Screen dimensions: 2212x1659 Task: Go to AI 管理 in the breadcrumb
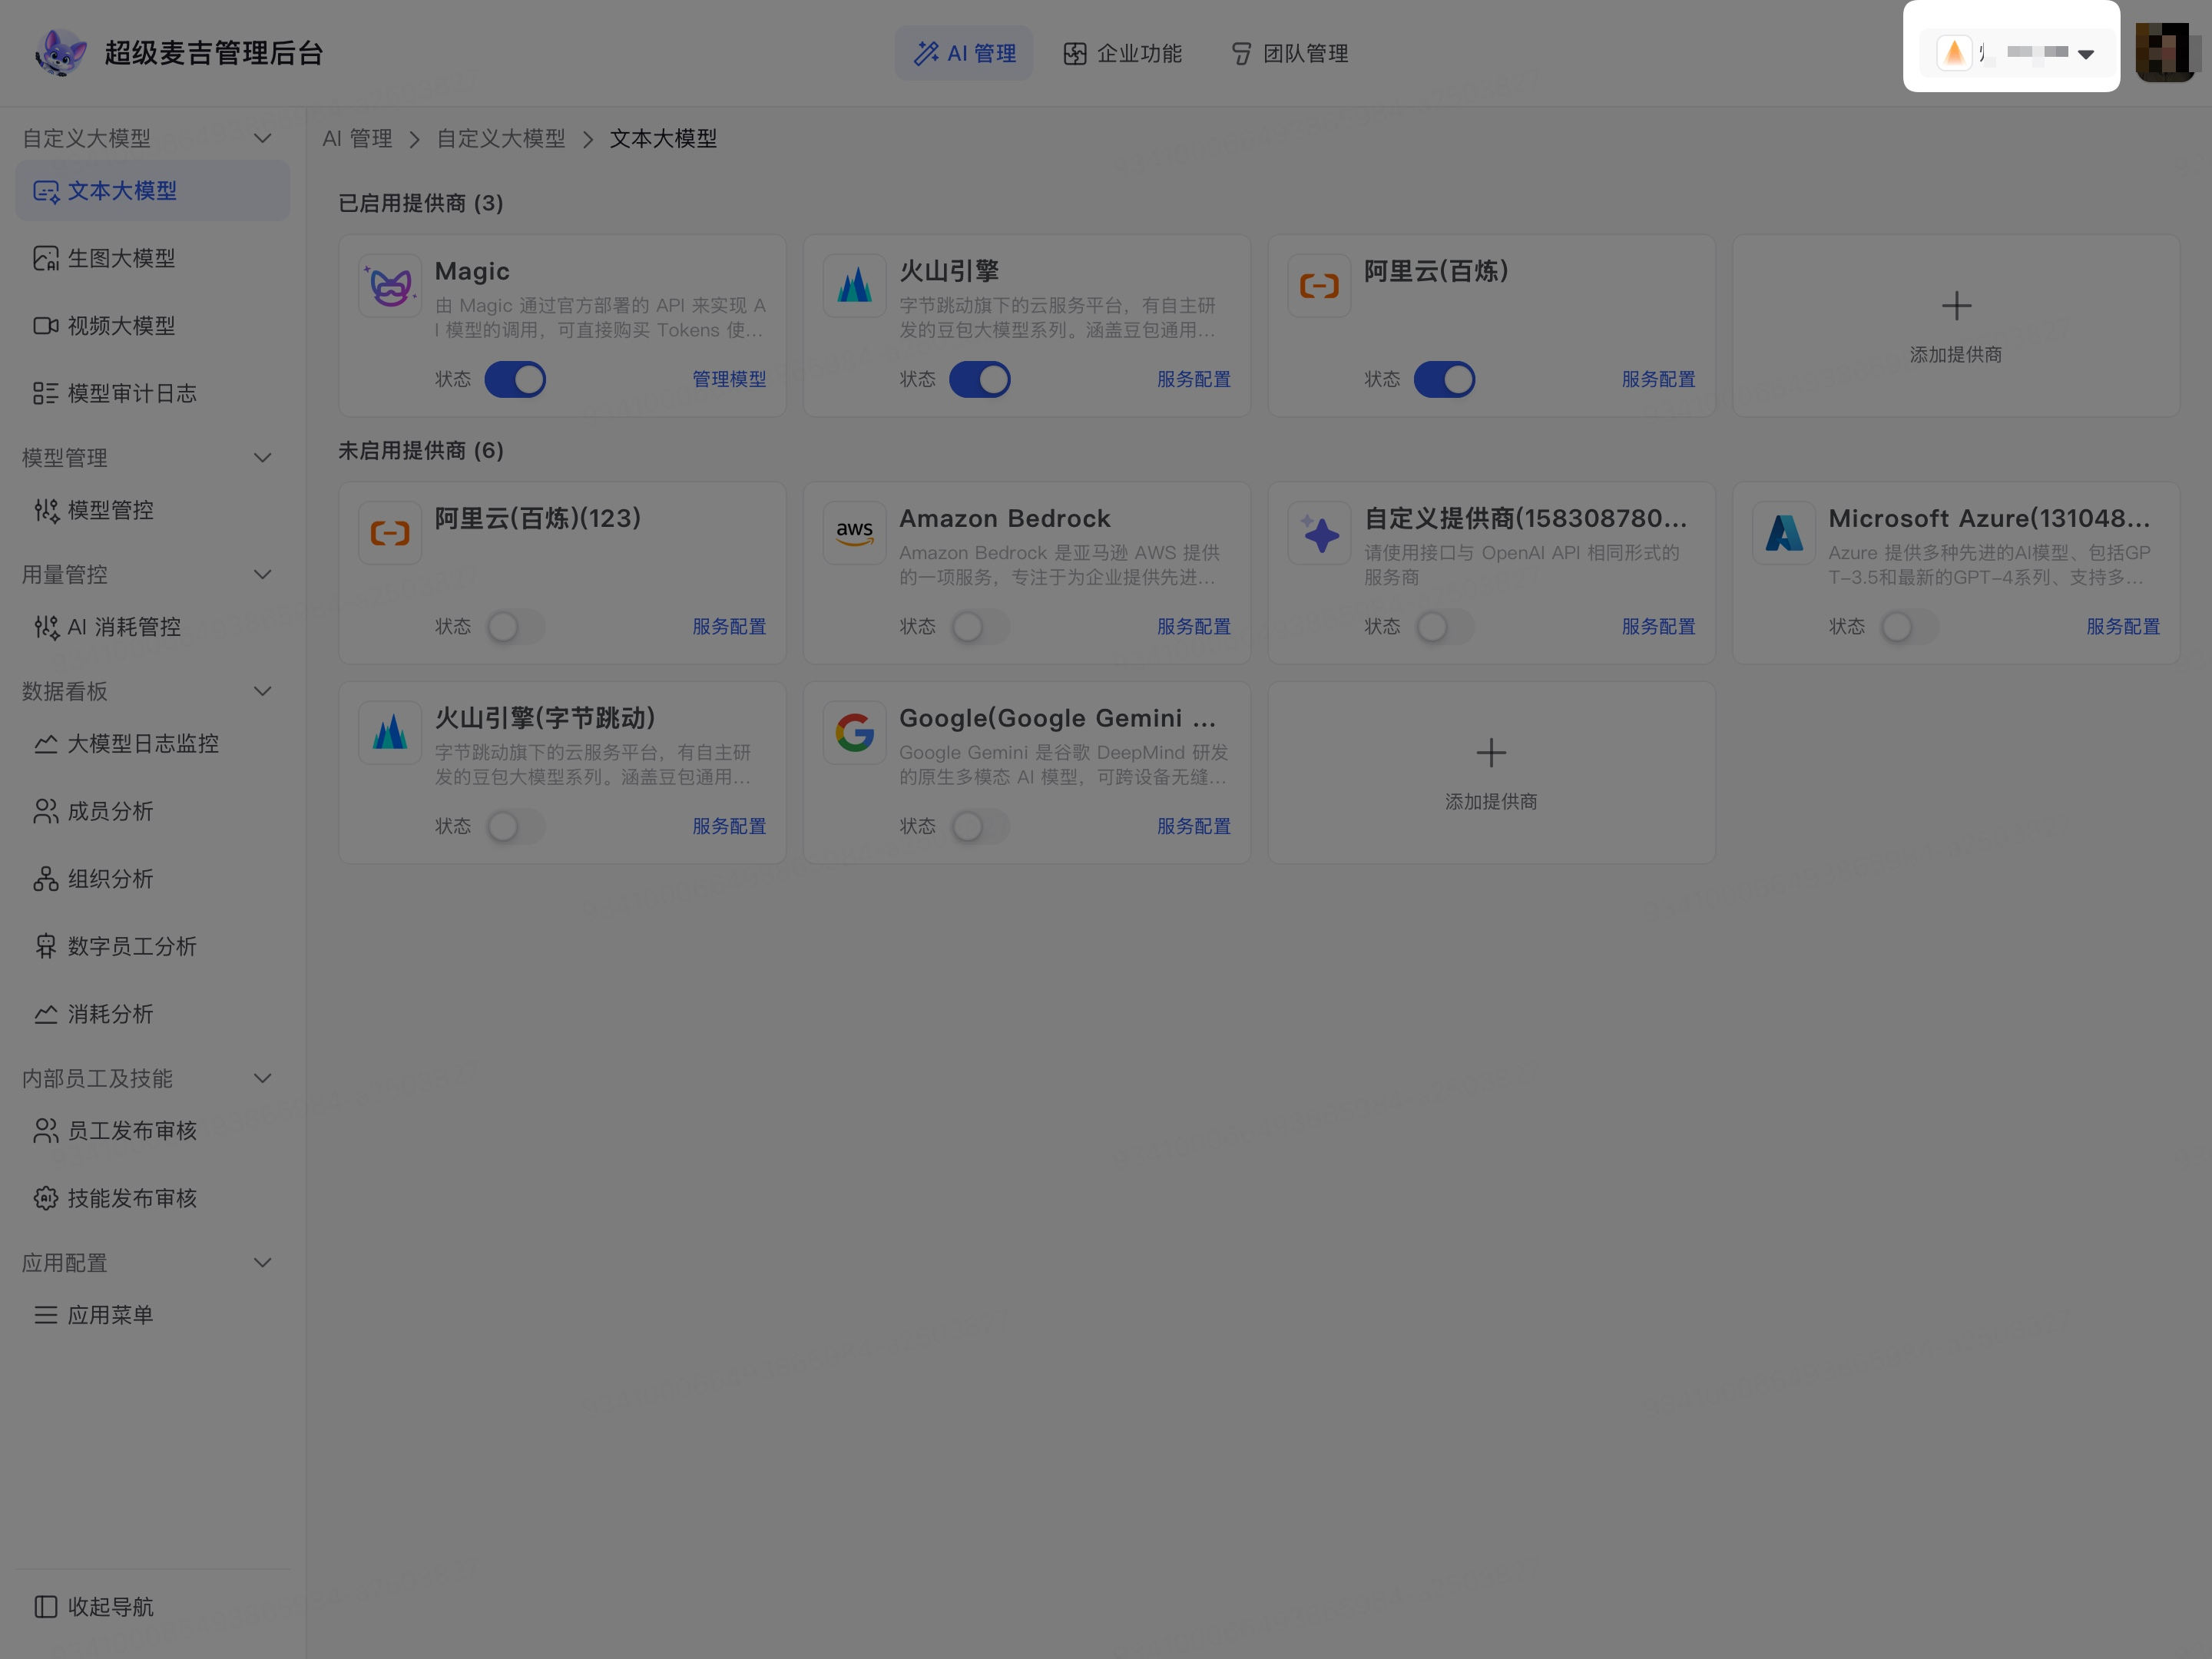357,139
